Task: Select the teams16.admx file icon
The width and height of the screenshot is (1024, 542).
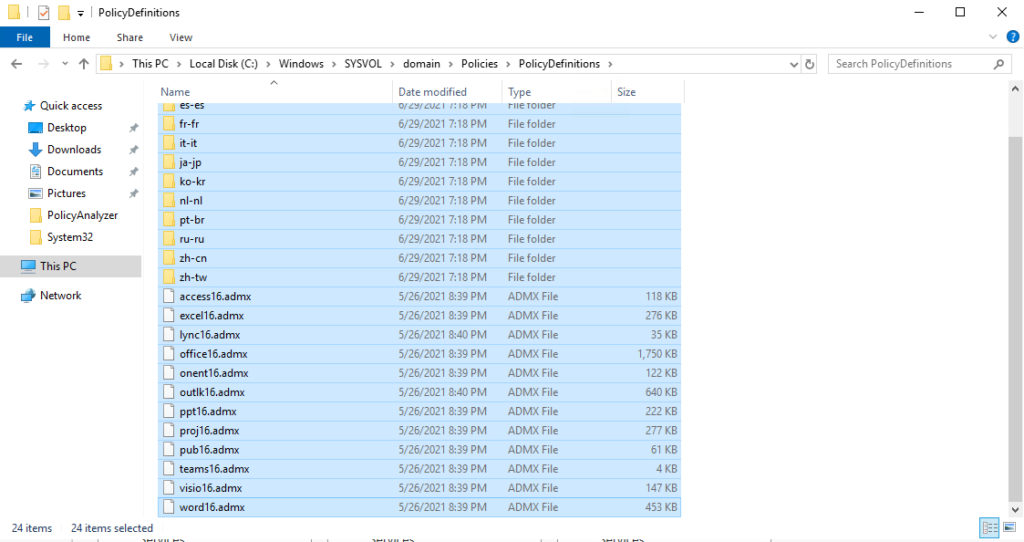Action: [168, 469]
